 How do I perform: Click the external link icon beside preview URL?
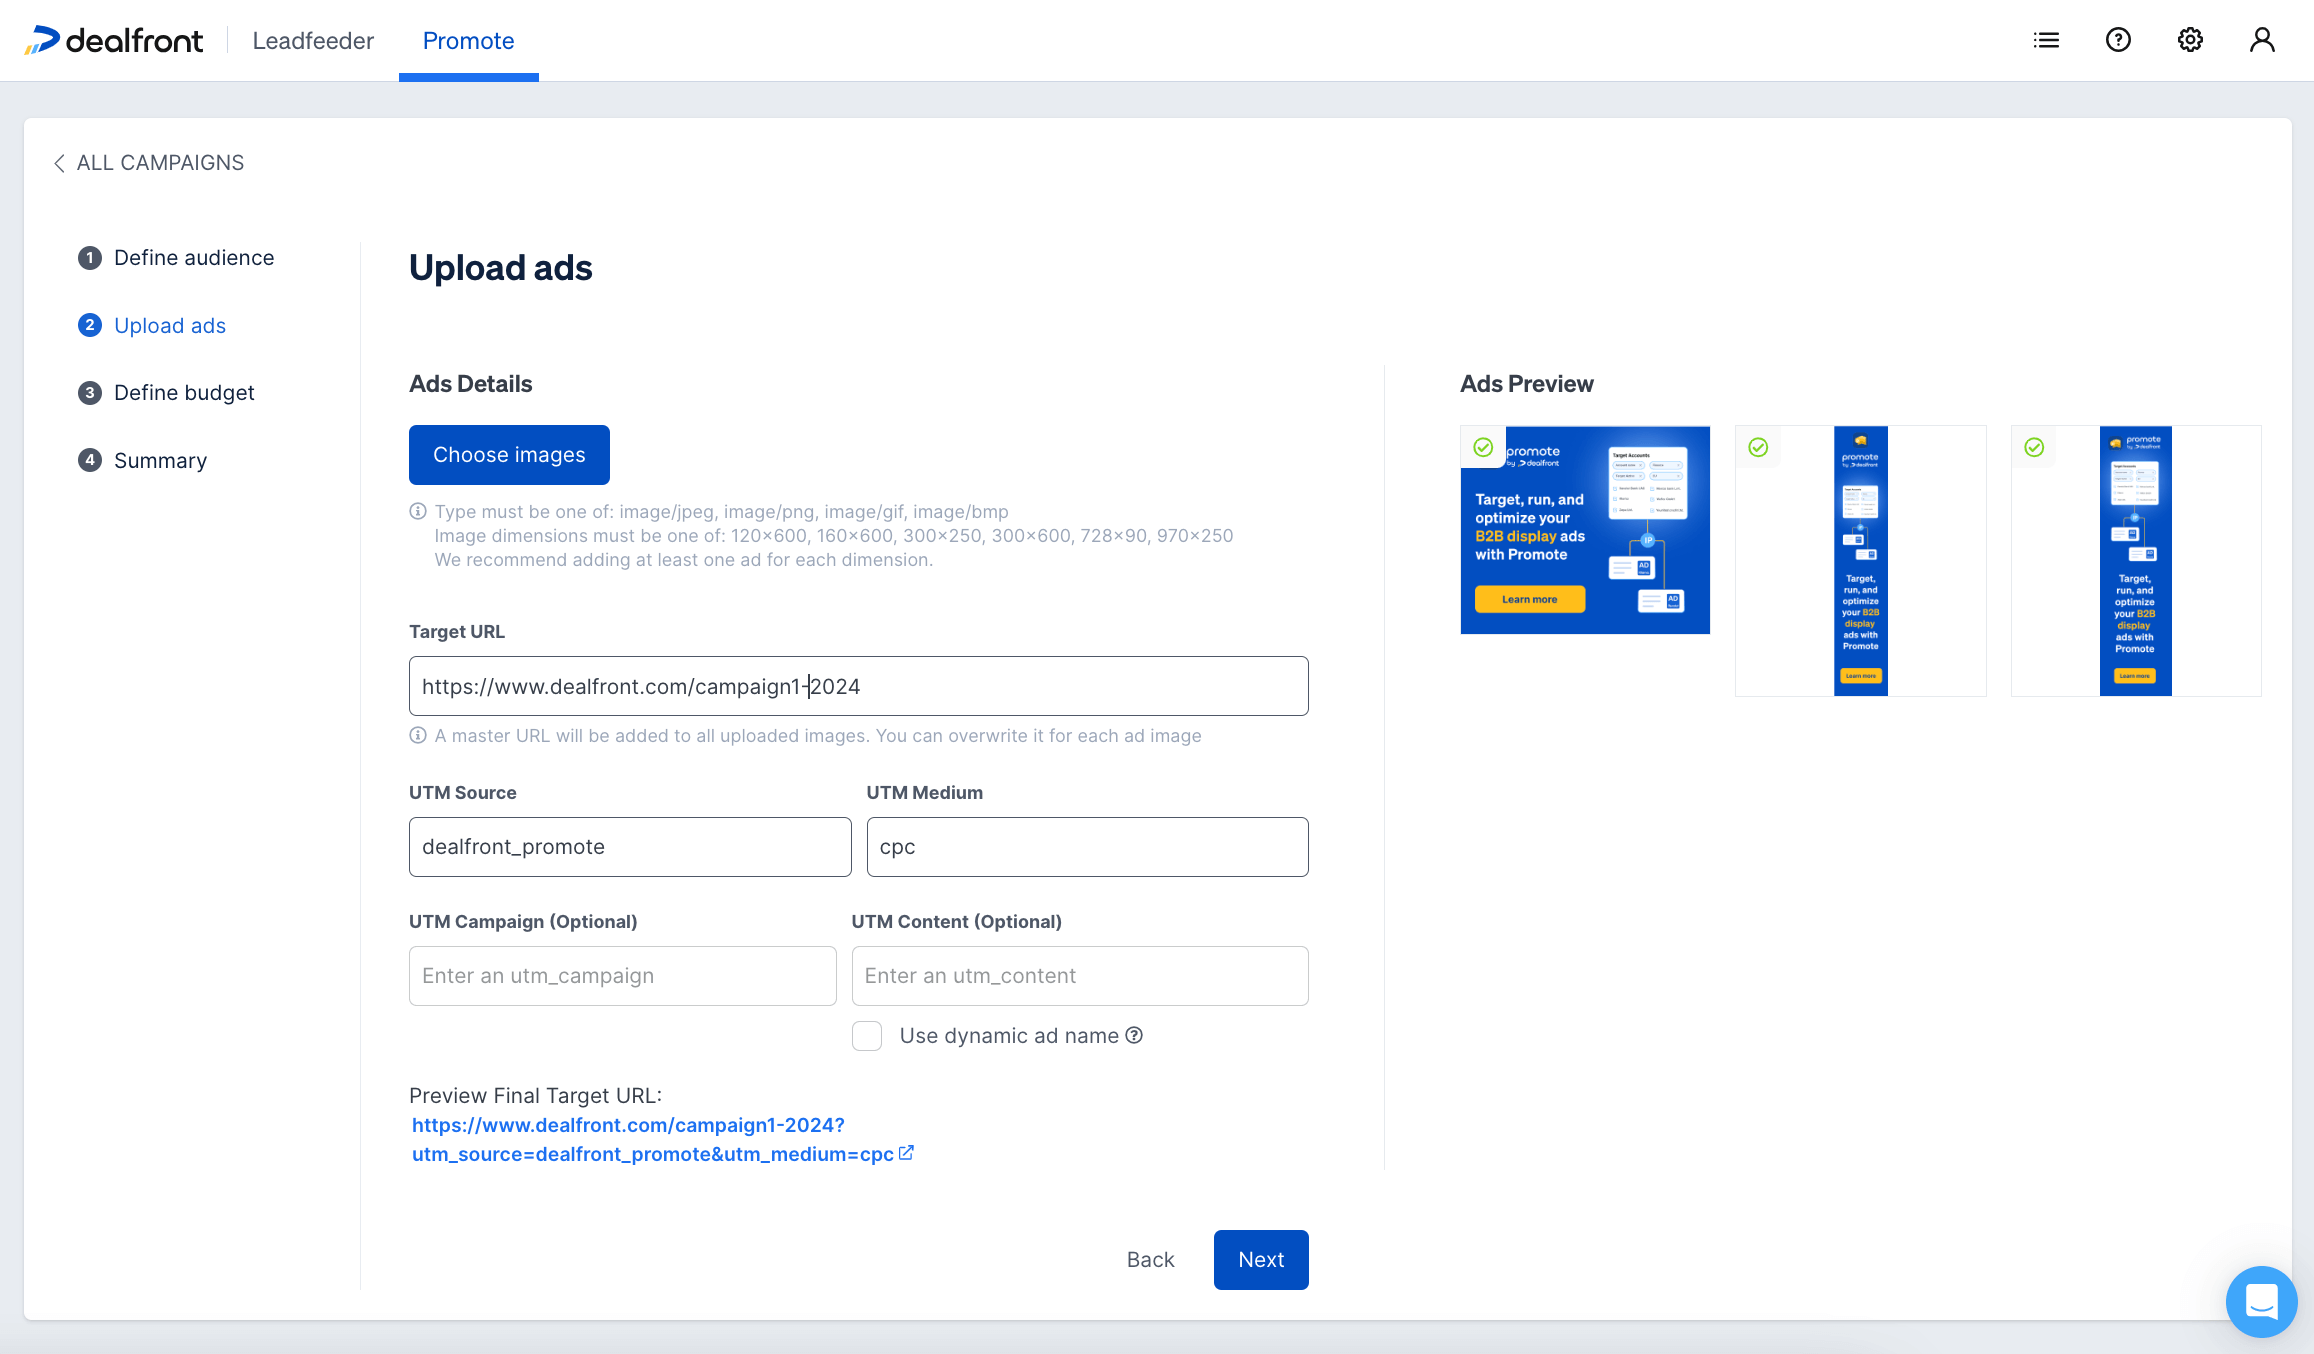coord(906,1153)
